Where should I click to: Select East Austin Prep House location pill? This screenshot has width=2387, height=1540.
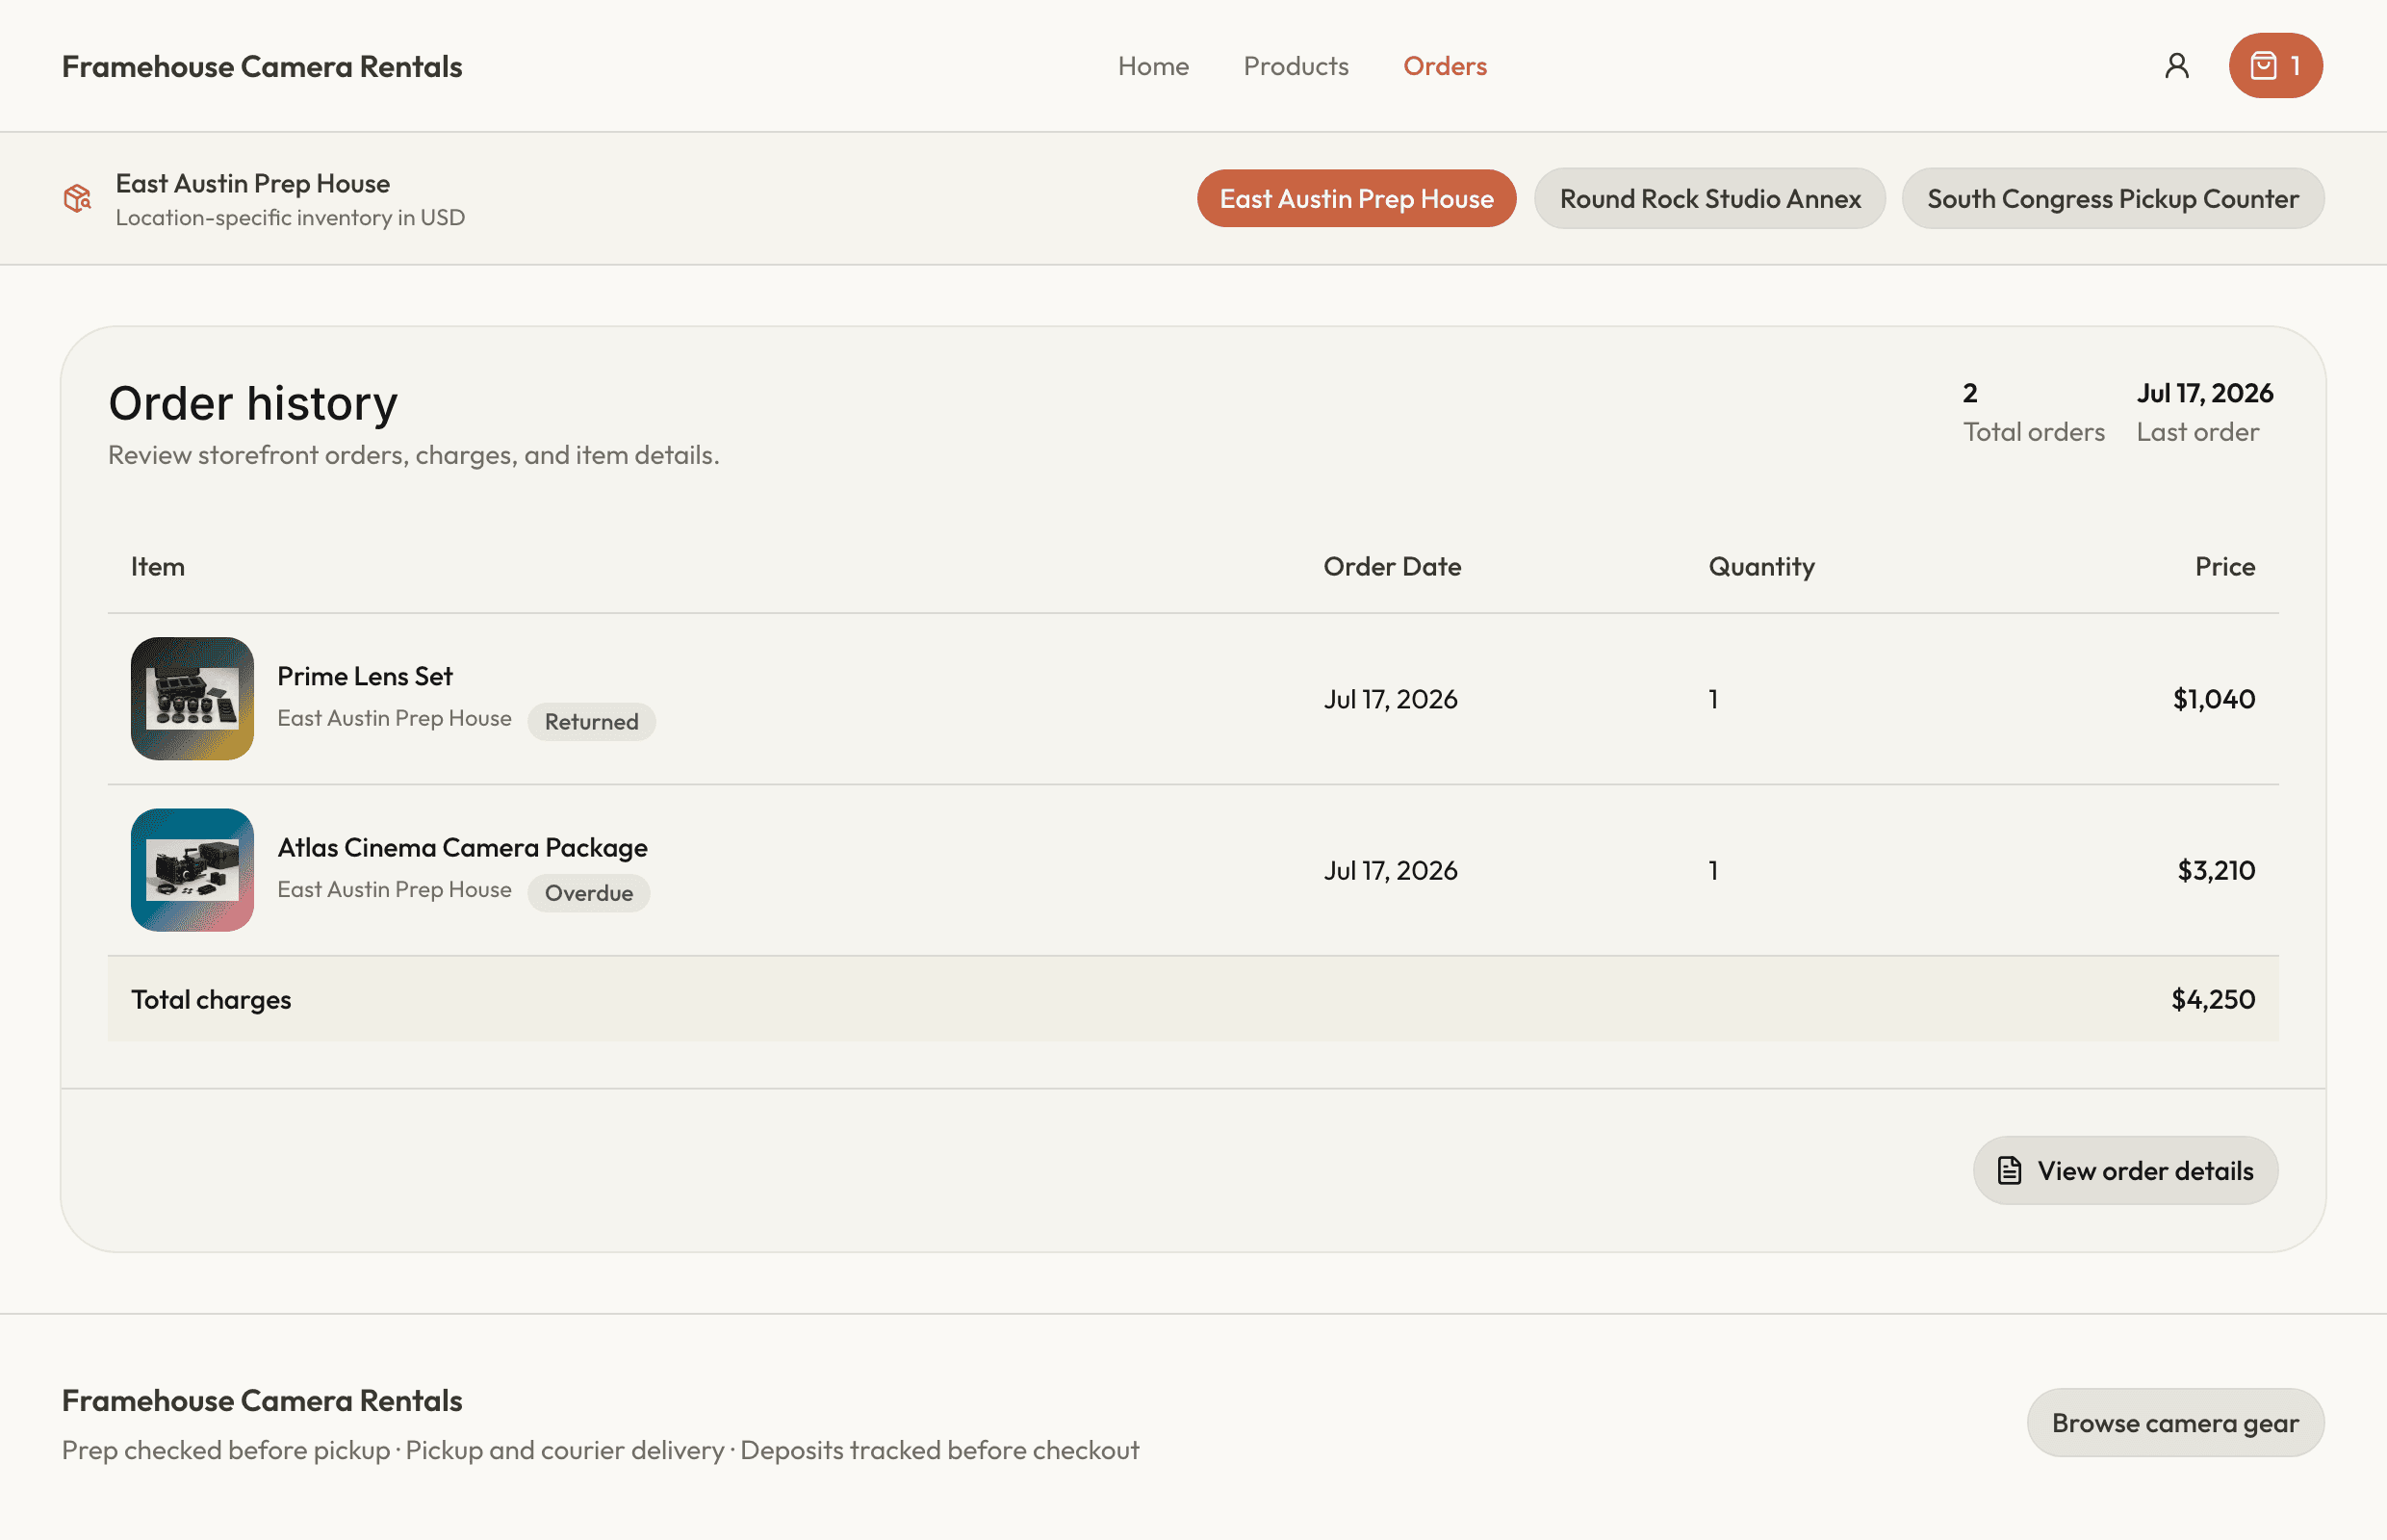[x=1356, y=198]
